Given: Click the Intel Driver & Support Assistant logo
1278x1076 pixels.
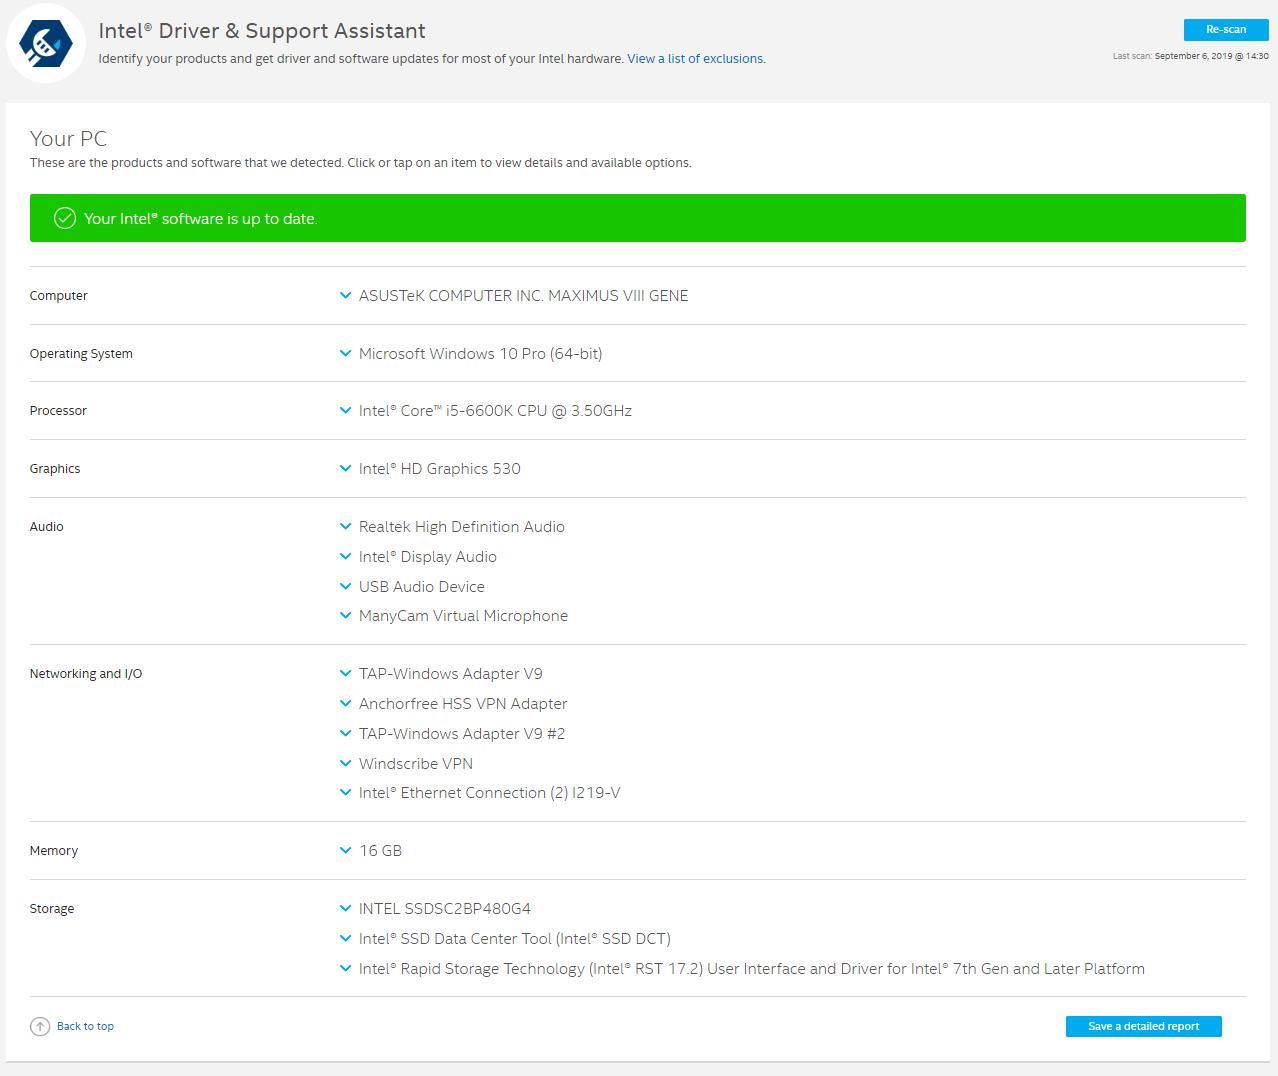Looking at the screenshot, I should pyautogui.click(x=45, y=43).
